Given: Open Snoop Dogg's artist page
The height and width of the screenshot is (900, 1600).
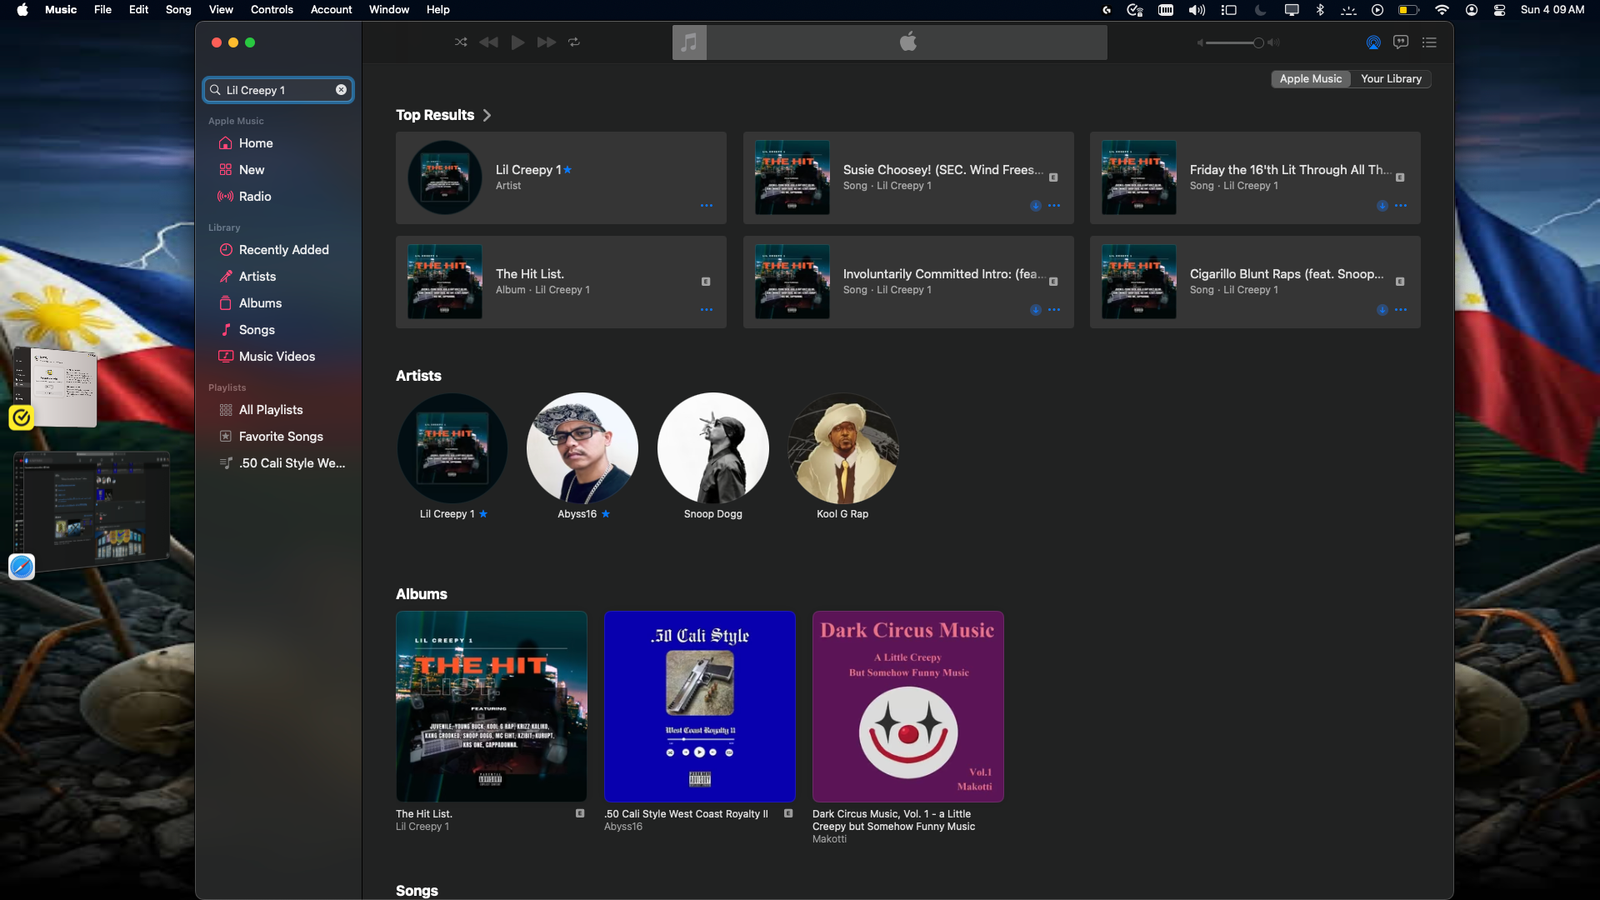Looking at the screenshot, I should (713, 448).
